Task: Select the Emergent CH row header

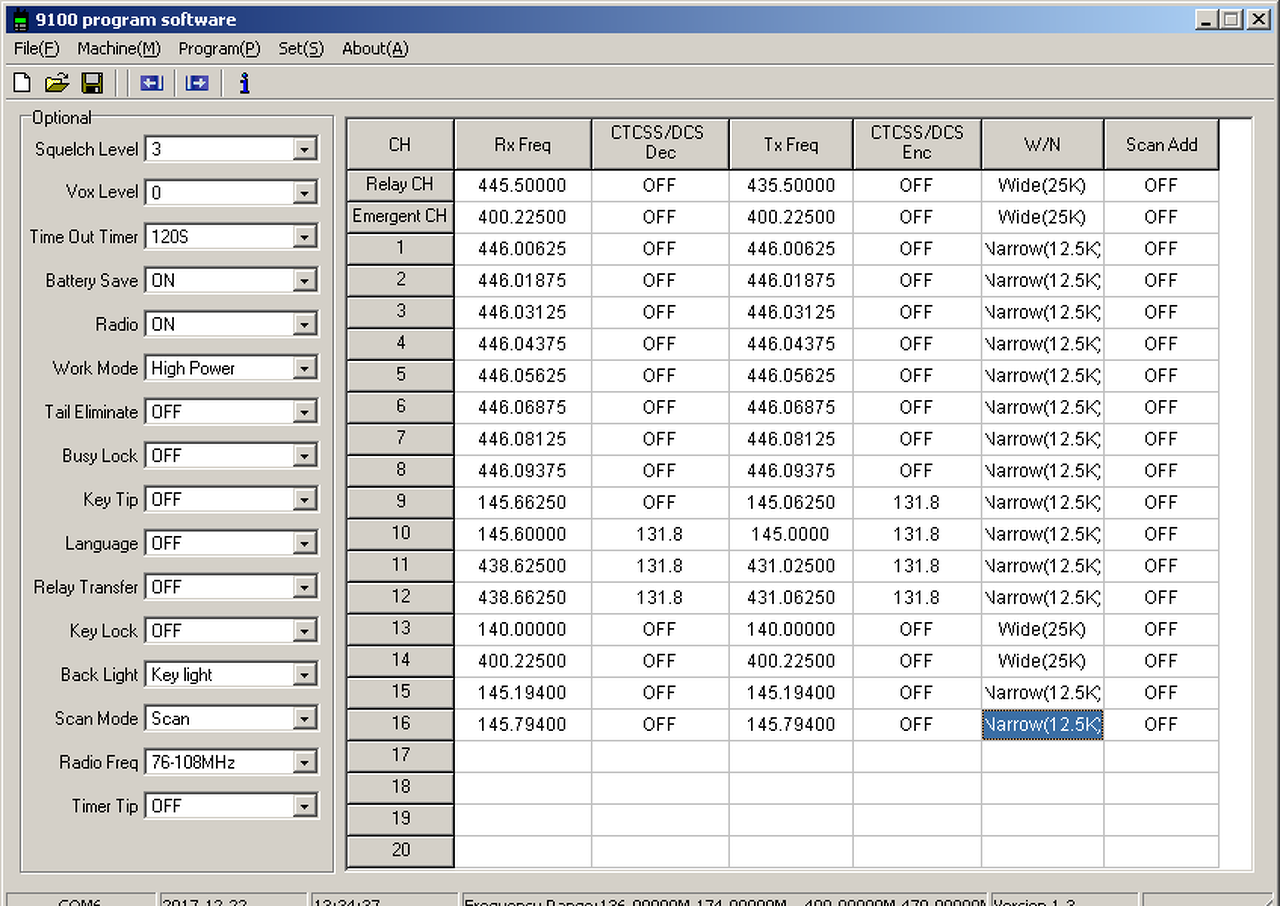Action: [x=400, y=217]
